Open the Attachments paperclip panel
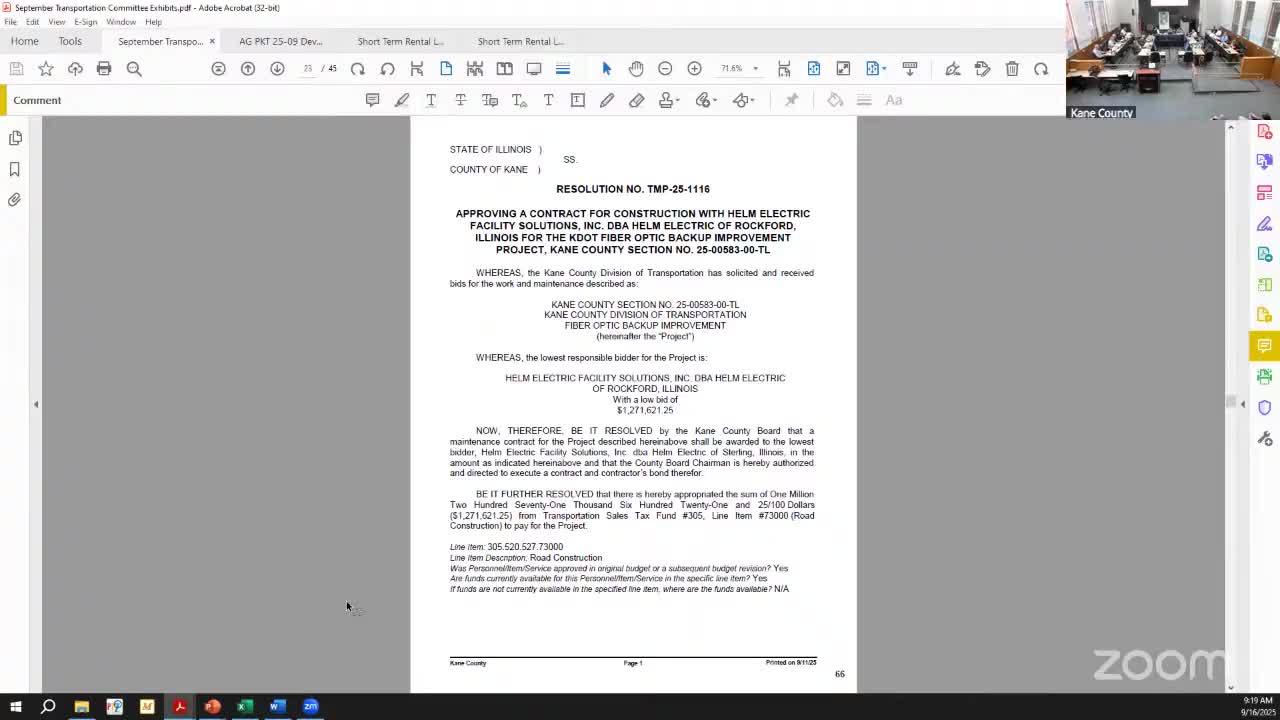This screenshot has width=1280, height=720. point(15,200)
